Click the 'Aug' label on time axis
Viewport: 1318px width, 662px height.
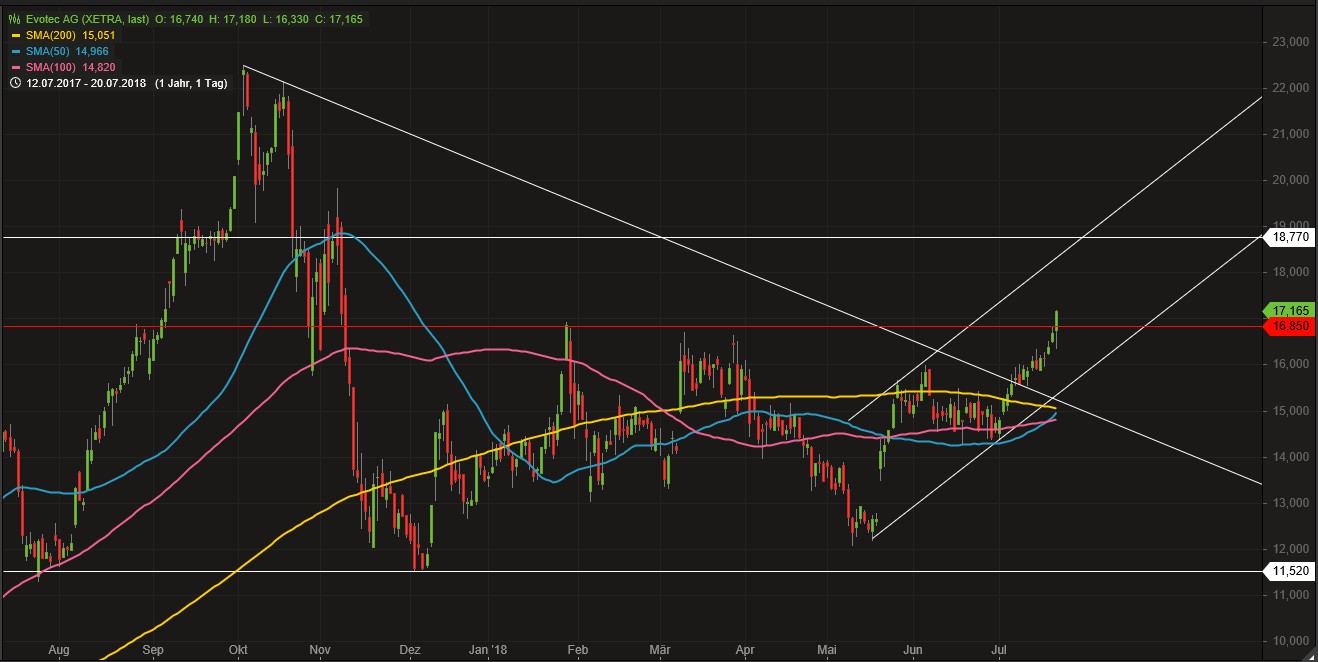coord(59,649)
